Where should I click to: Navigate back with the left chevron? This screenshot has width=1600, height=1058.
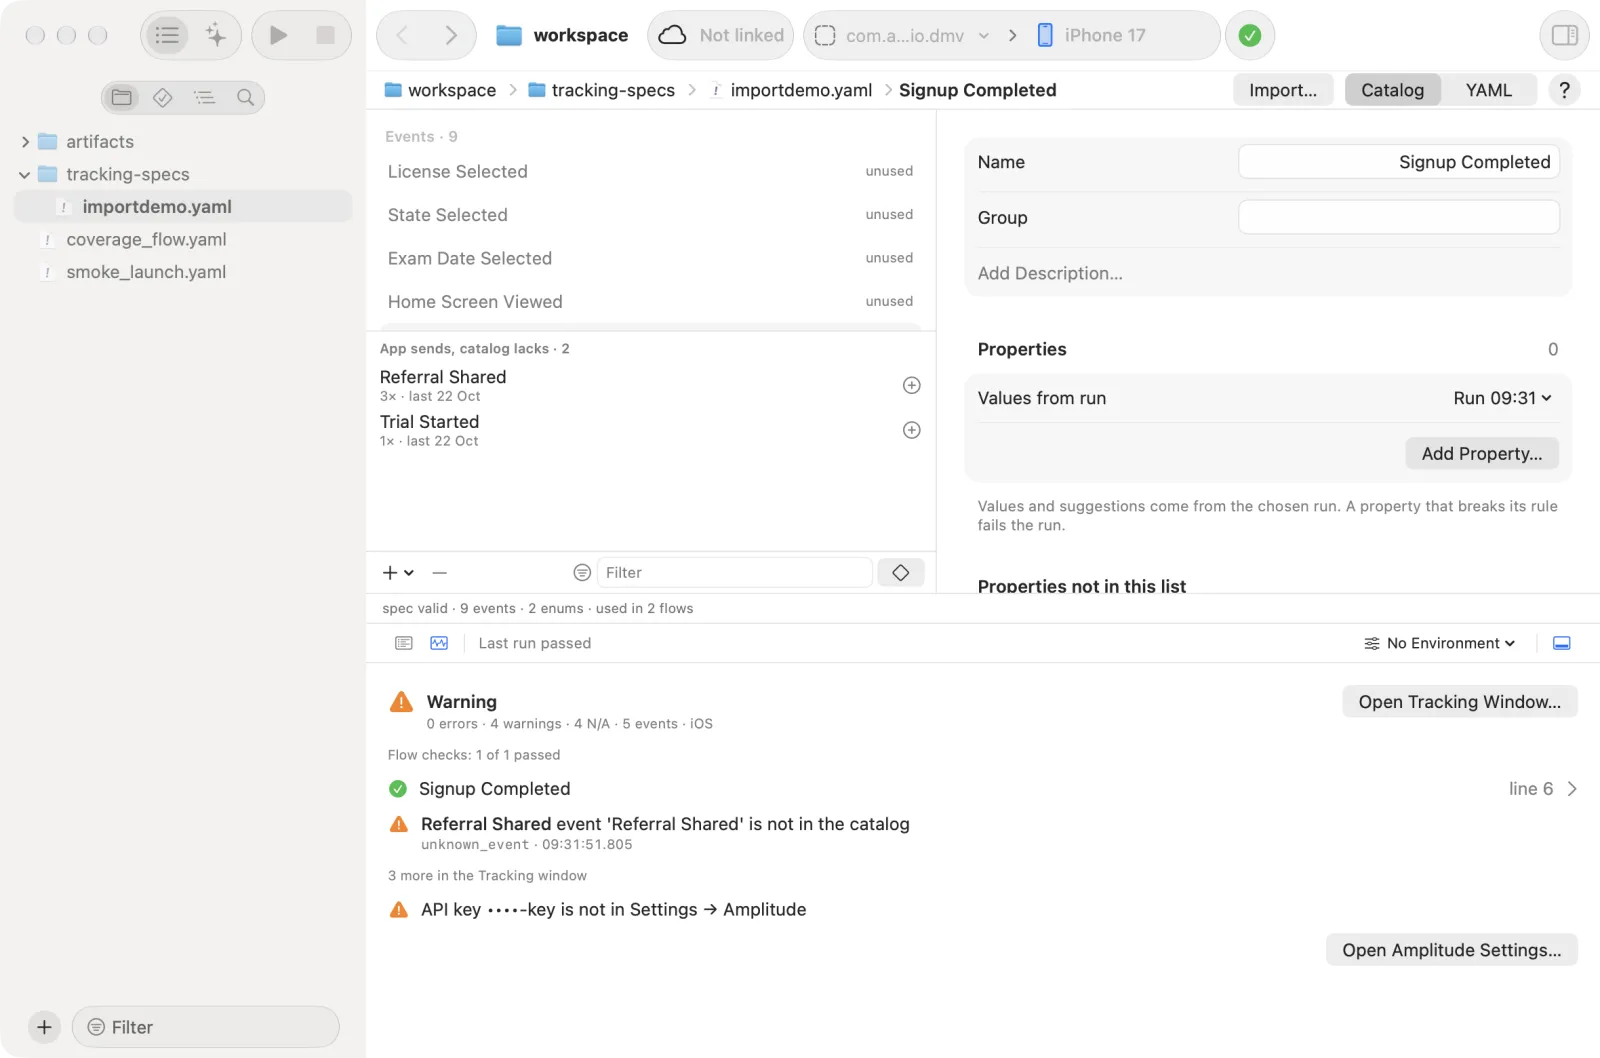[x=403, y=35]
